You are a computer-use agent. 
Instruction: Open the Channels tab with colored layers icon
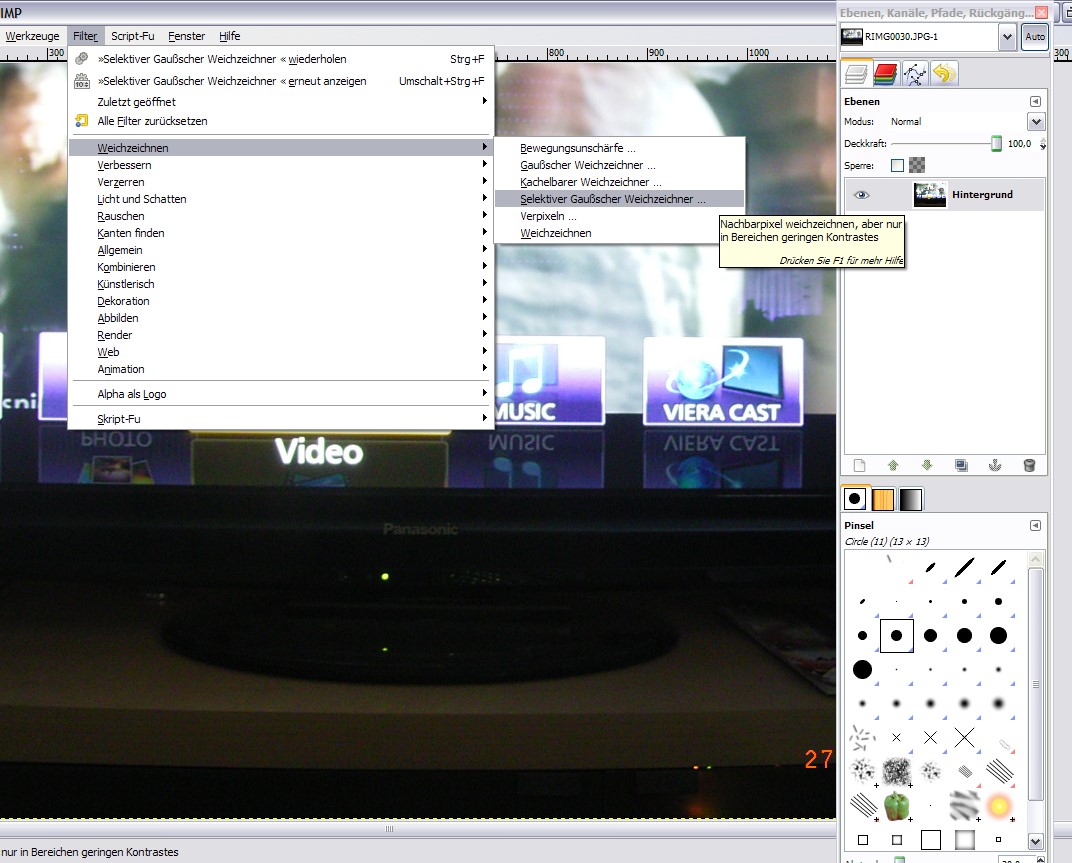click(x=885, y=73)
